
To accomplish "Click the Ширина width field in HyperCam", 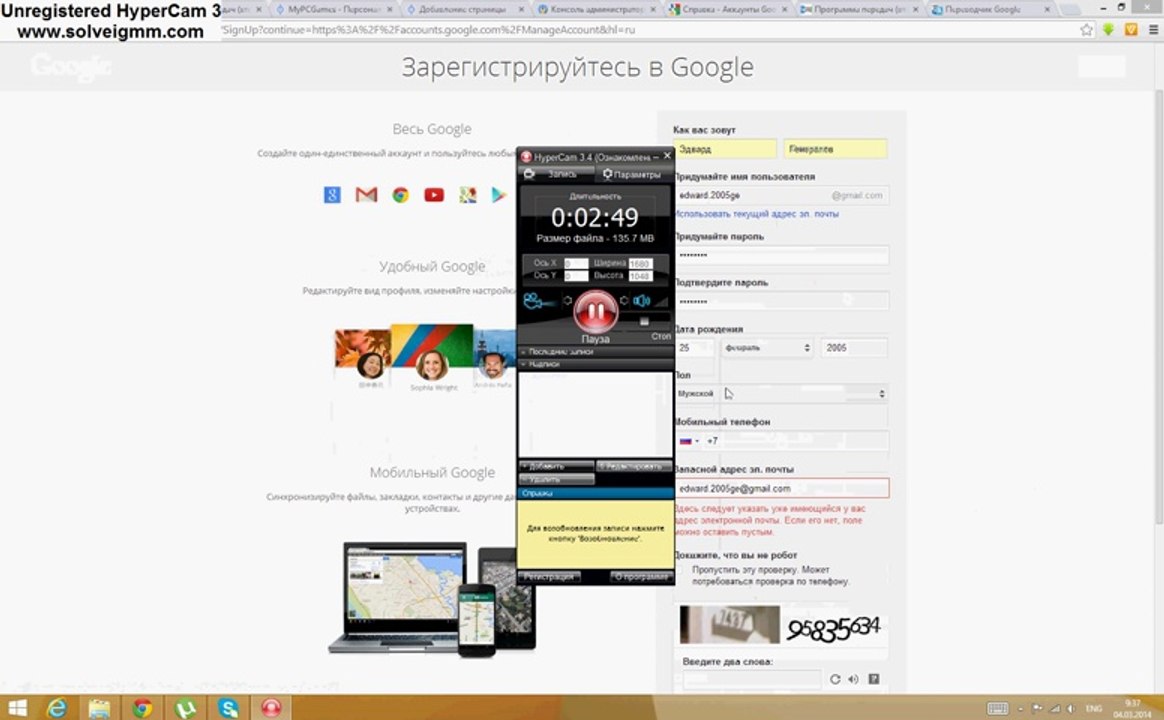I will pyautogui.click(x=641, y=264).
